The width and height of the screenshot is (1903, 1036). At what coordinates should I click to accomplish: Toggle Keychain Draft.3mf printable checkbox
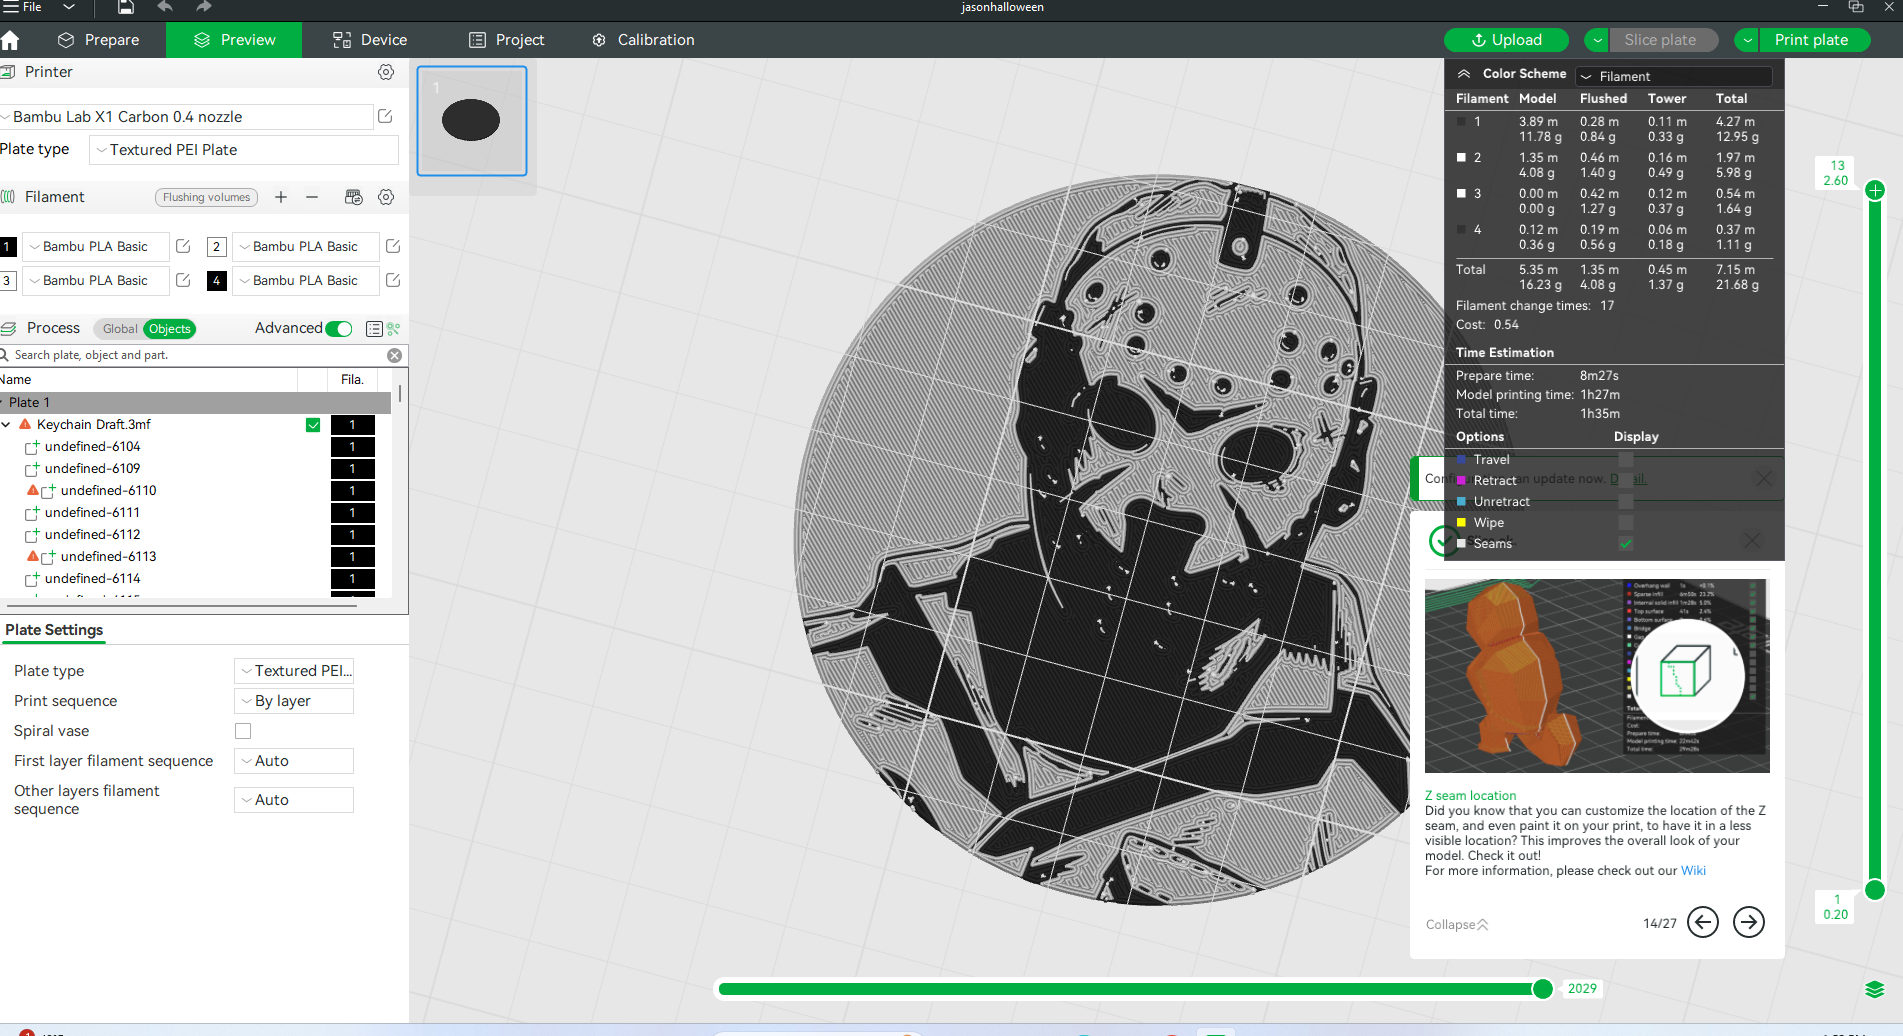pyautogui.click(x=313, y=425)
